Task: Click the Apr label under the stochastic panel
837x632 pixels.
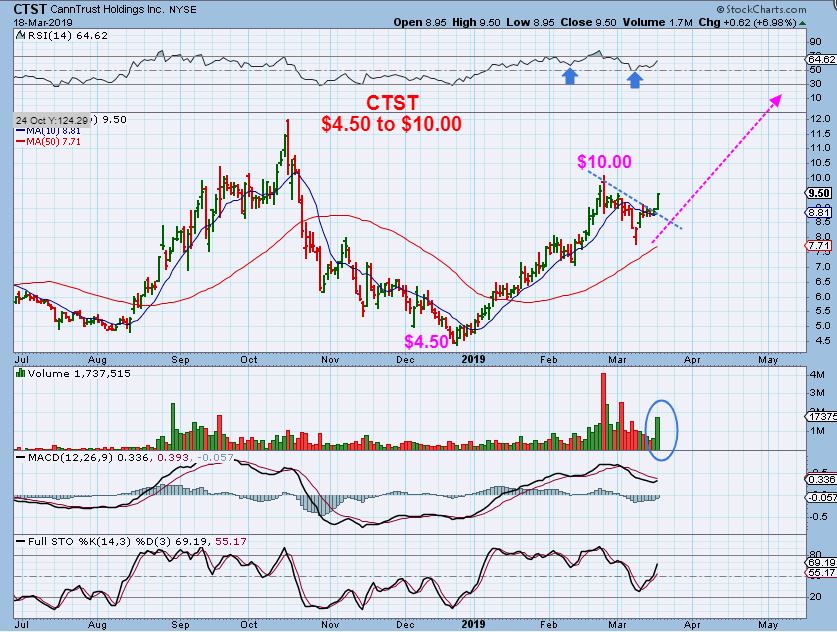Action: coord(692,625)
